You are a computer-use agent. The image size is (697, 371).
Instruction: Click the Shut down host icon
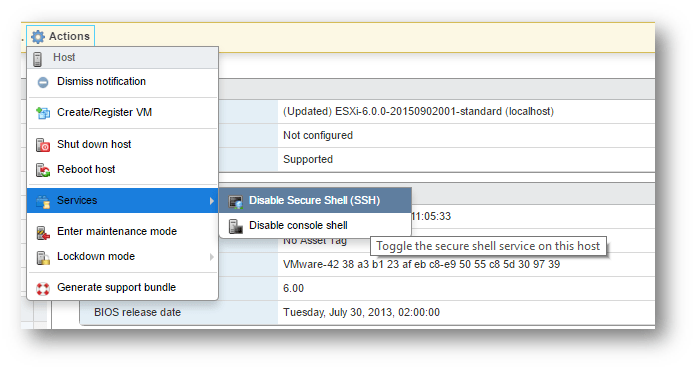(x=43, y=145)
